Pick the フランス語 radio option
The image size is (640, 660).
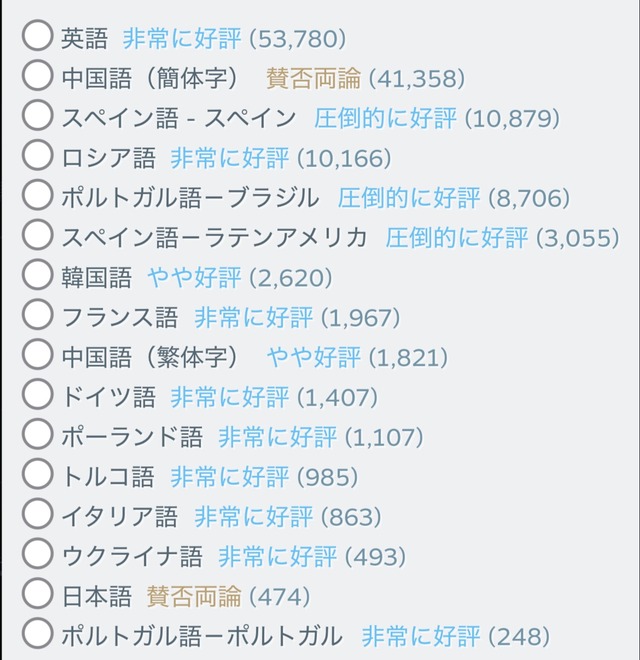point(37,317)
